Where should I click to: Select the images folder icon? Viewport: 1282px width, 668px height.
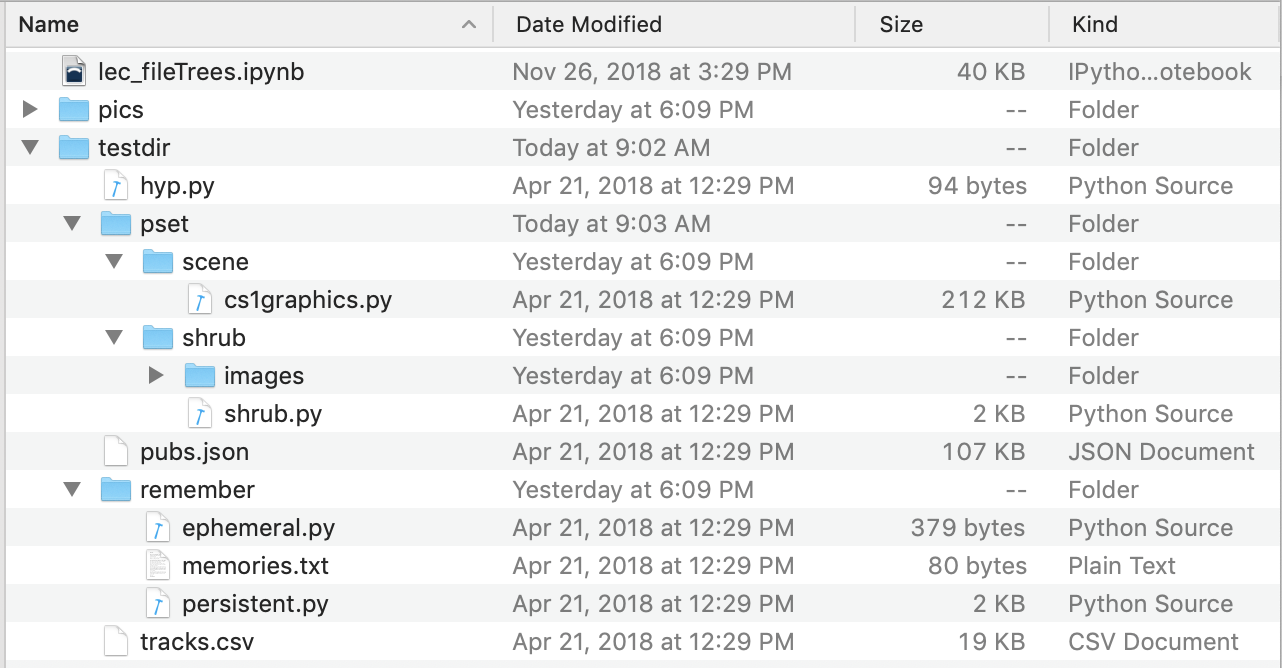coord(200,376)
